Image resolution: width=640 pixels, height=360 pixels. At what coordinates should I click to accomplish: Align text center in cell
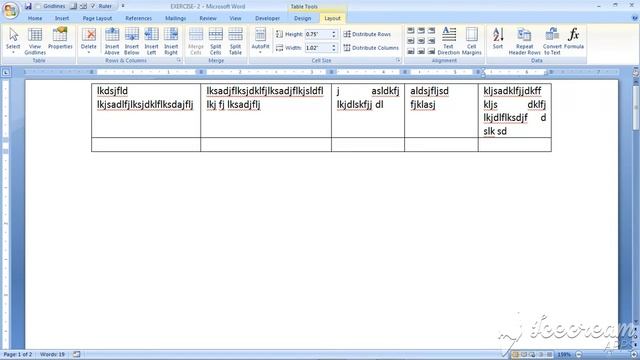coord(421,41)
